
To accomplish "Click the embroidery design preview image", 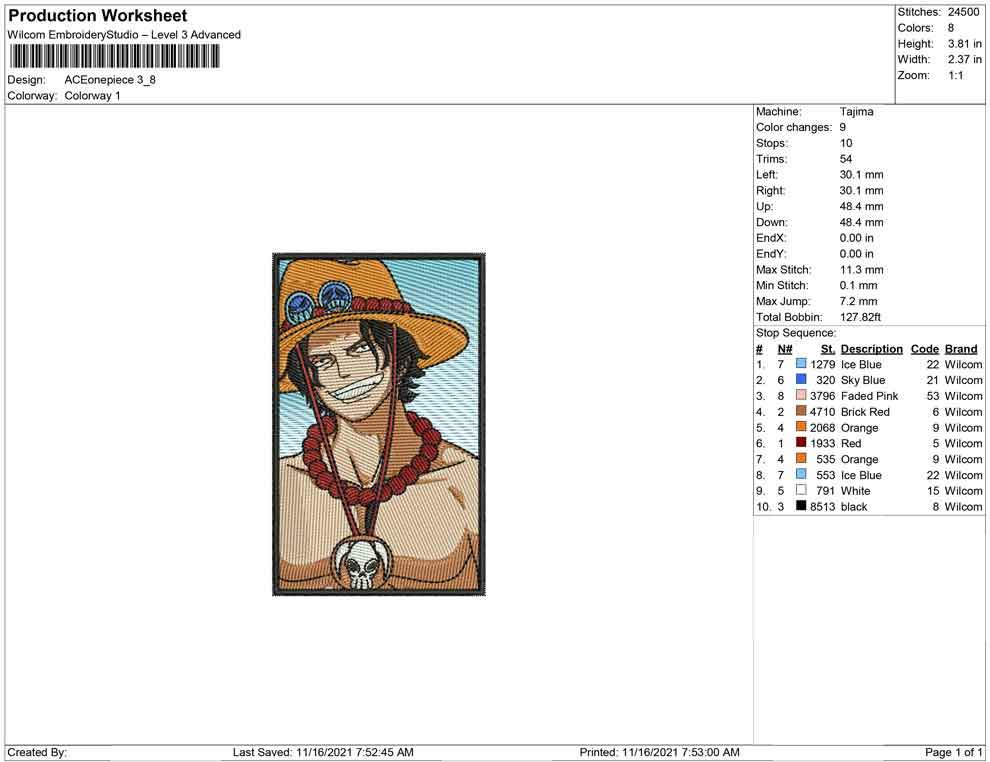I will point(379,424).
